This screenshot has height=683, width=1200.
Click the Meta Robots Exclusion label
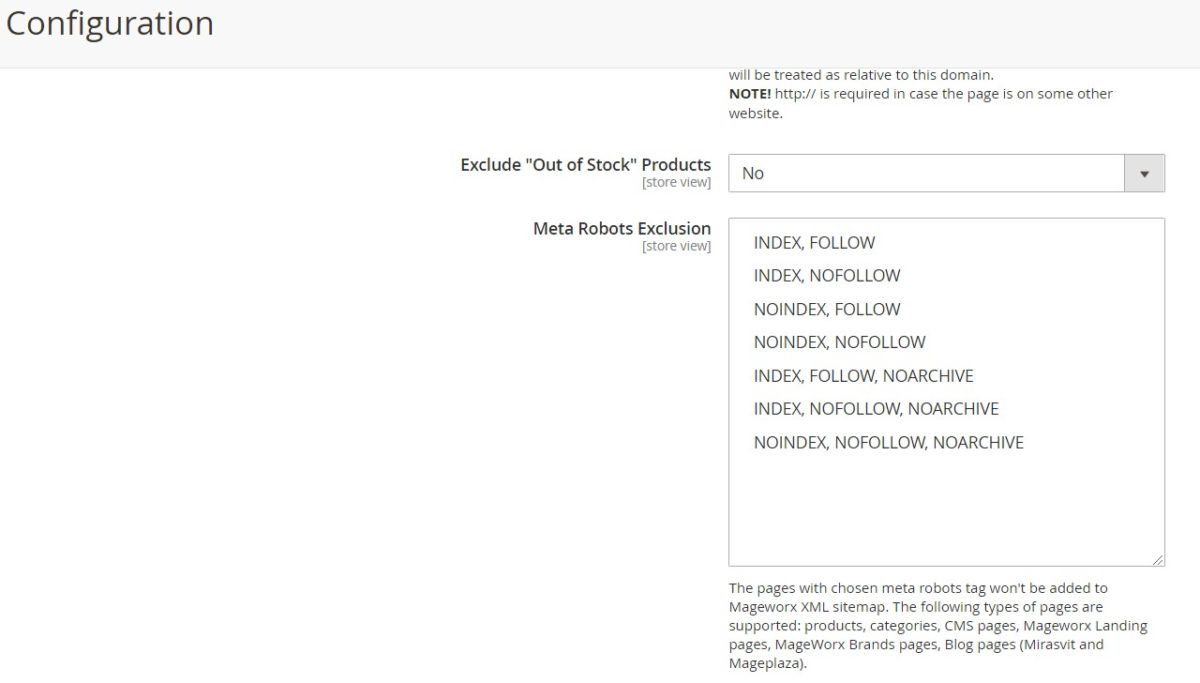point(622,228)
